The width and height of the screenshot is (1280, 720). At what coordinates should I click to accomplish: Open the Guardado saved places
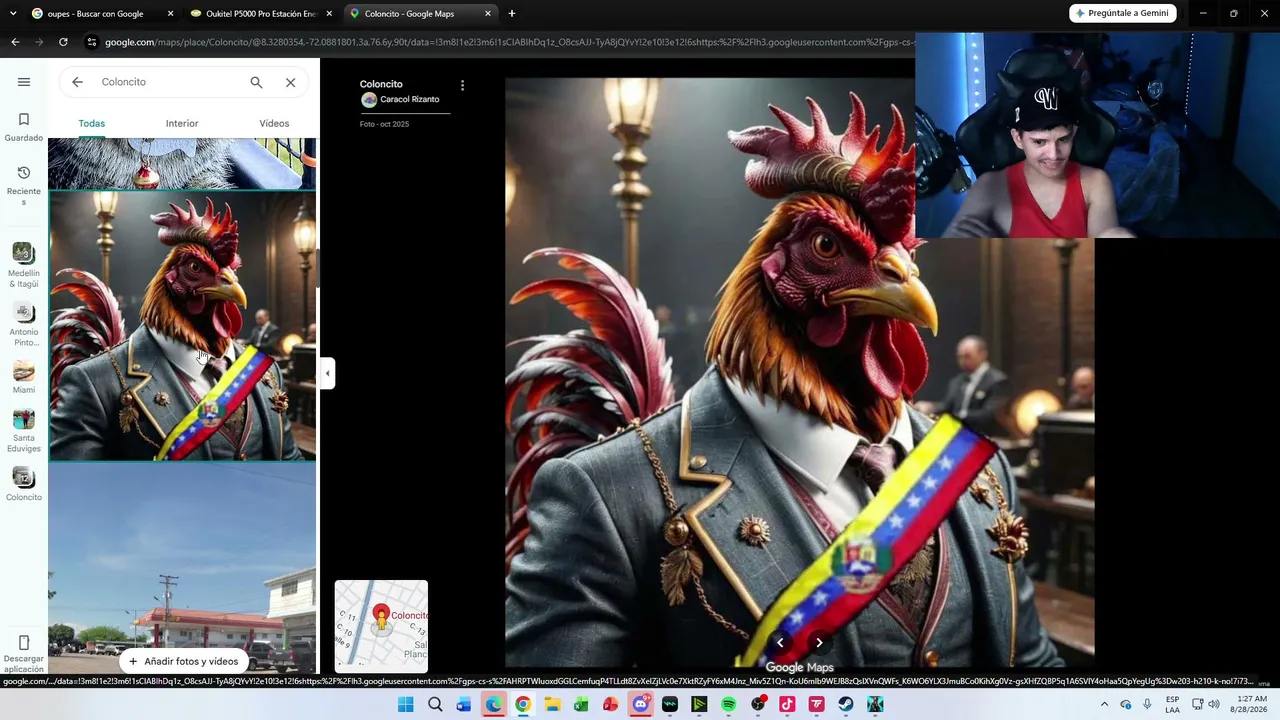point(24,127)
